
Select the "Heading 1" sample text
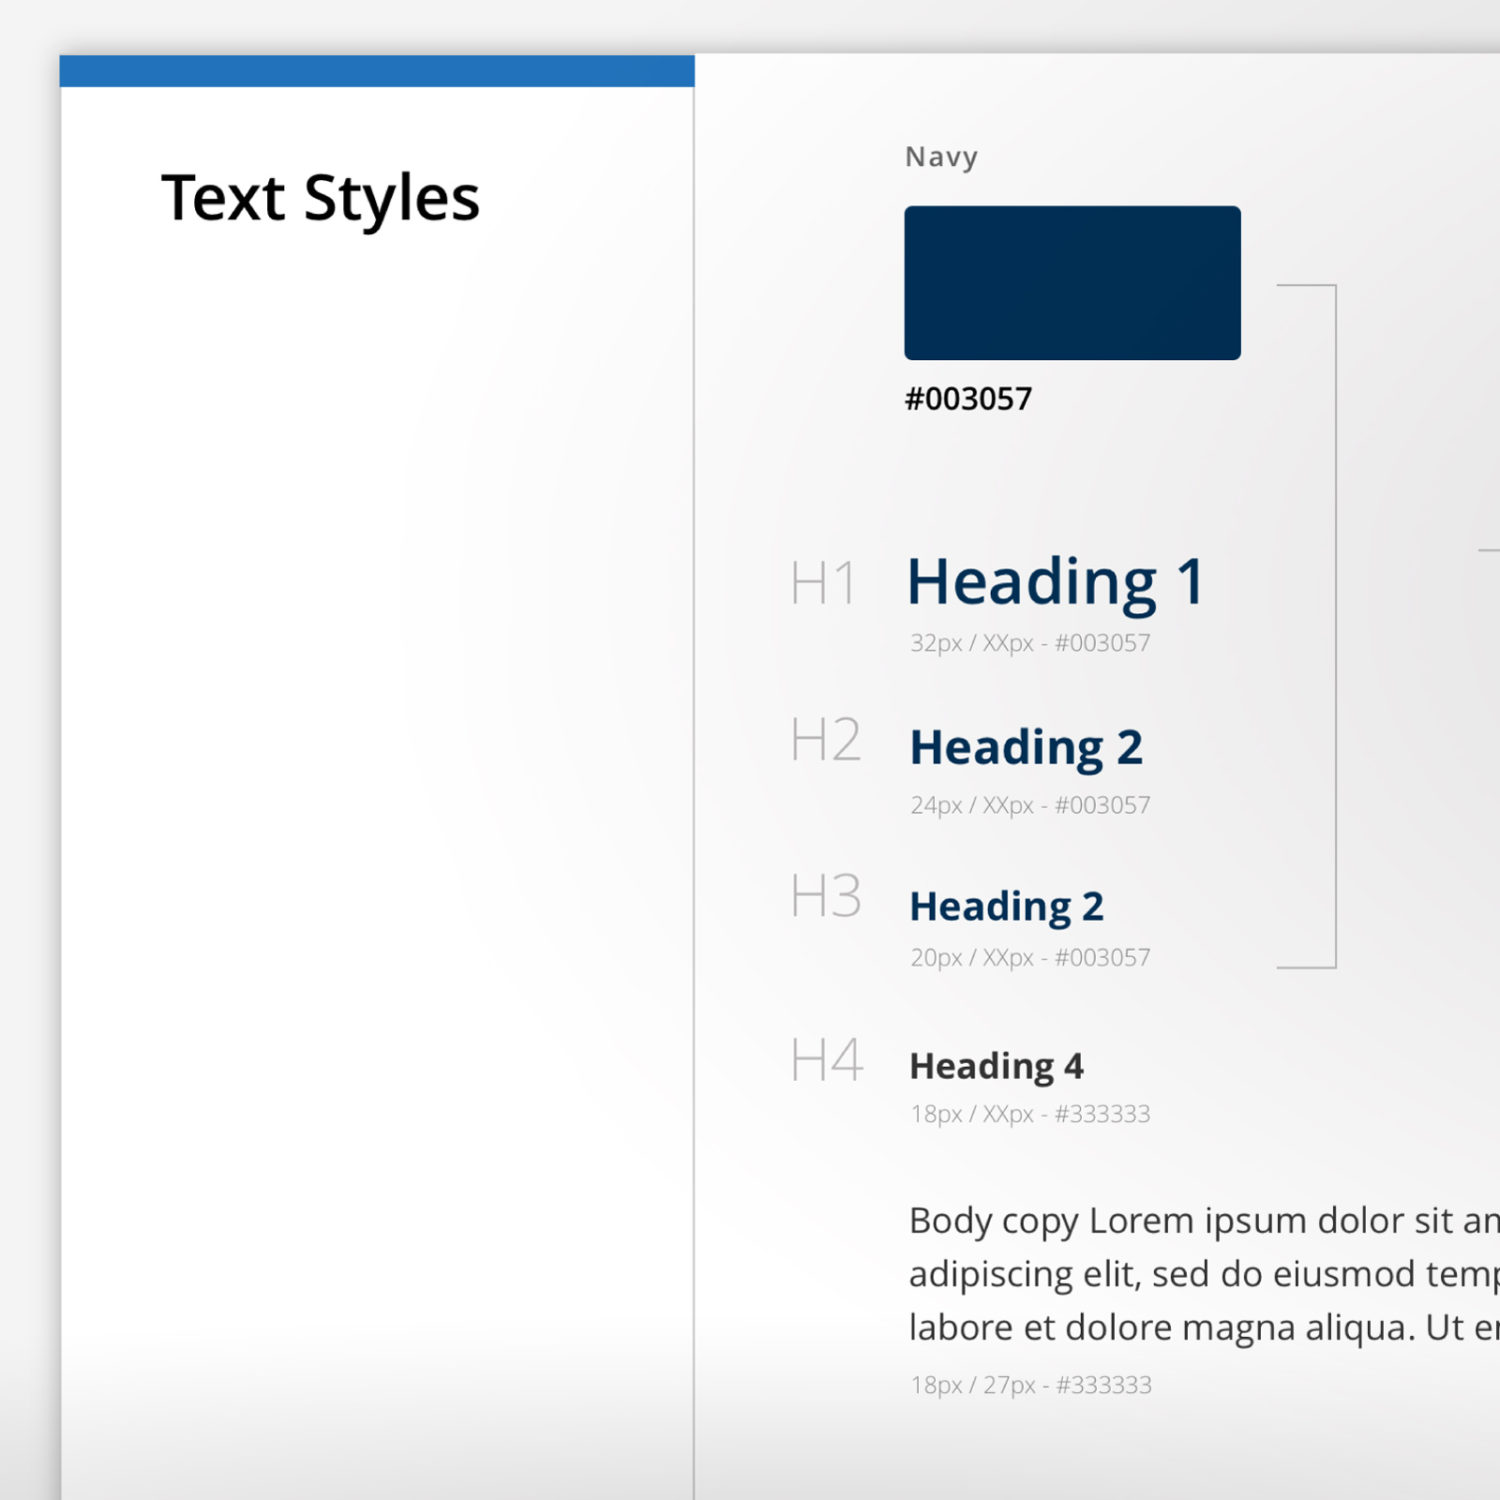tap(1055, 582)
